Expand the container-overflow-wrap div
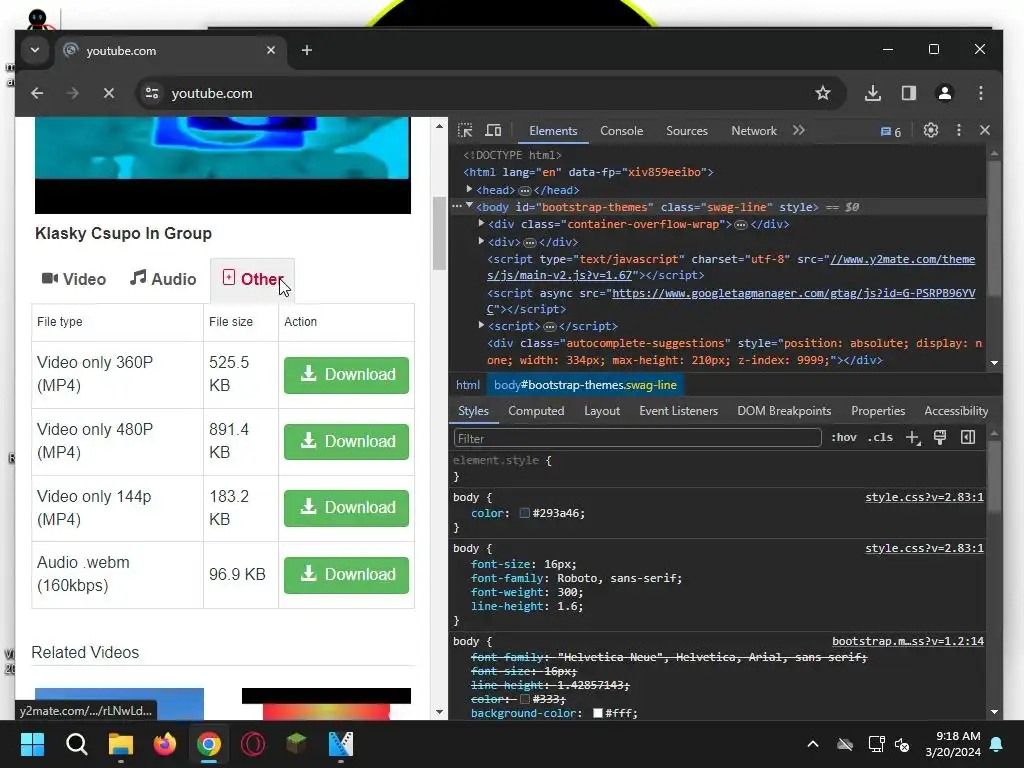The width and height of the screenshot is (1024, 768). (481, 223)
